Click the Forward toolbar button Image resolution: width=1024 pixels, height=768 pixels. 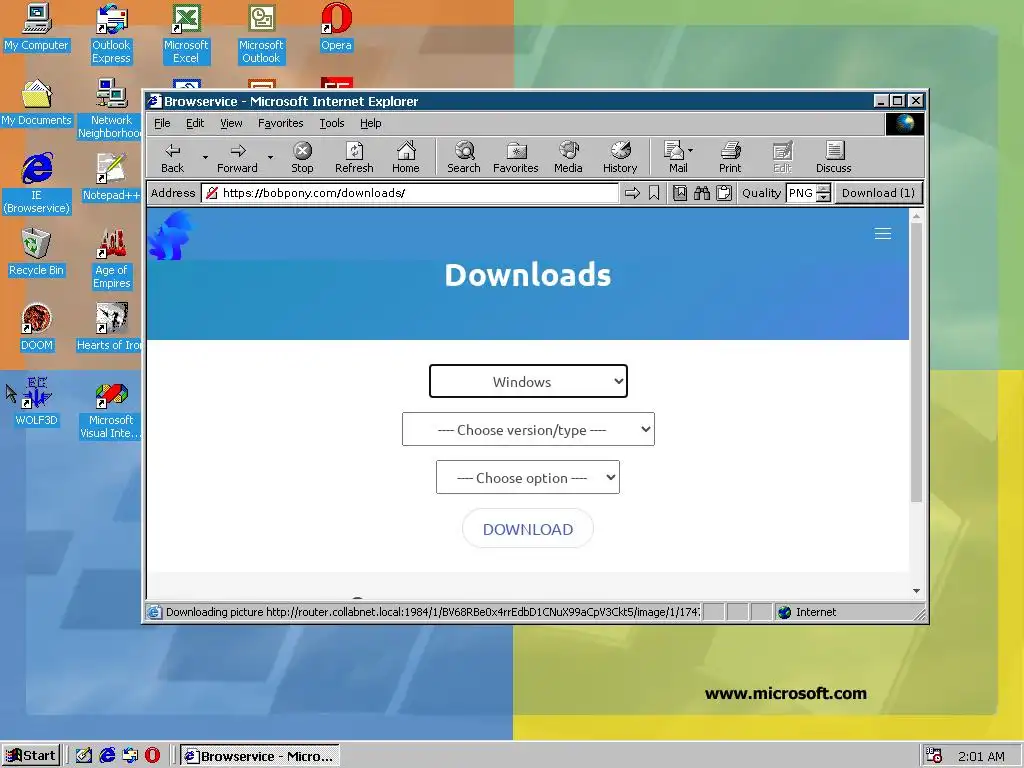coord(238,157)
